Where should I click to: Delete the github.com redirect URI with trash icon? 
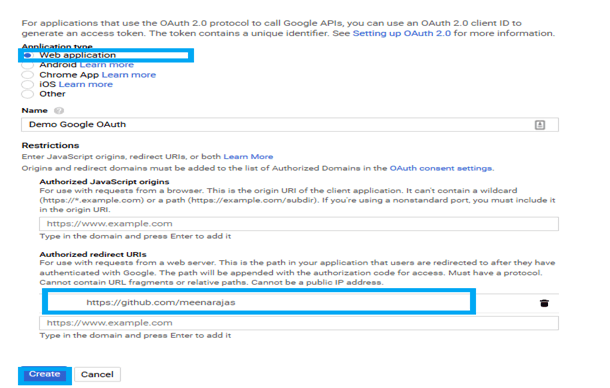tap(544, 303)
